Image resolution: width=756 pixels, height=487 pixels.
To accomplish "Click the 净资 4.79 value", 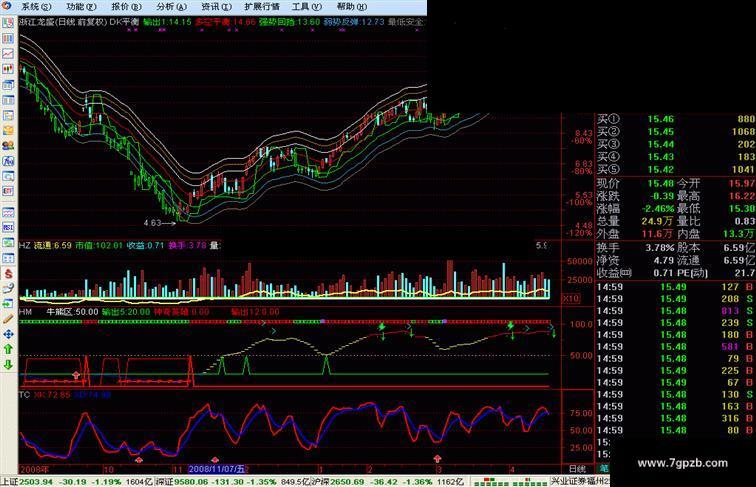I will click(x=663, y=260).
